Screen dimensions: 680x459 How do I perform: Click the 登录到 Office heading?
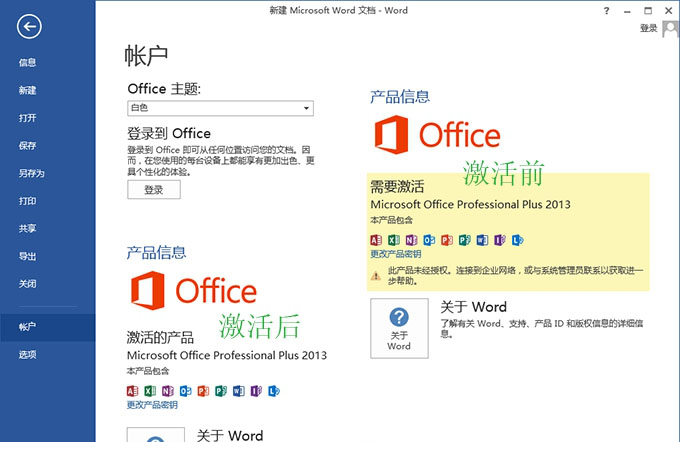pos(169,134)
